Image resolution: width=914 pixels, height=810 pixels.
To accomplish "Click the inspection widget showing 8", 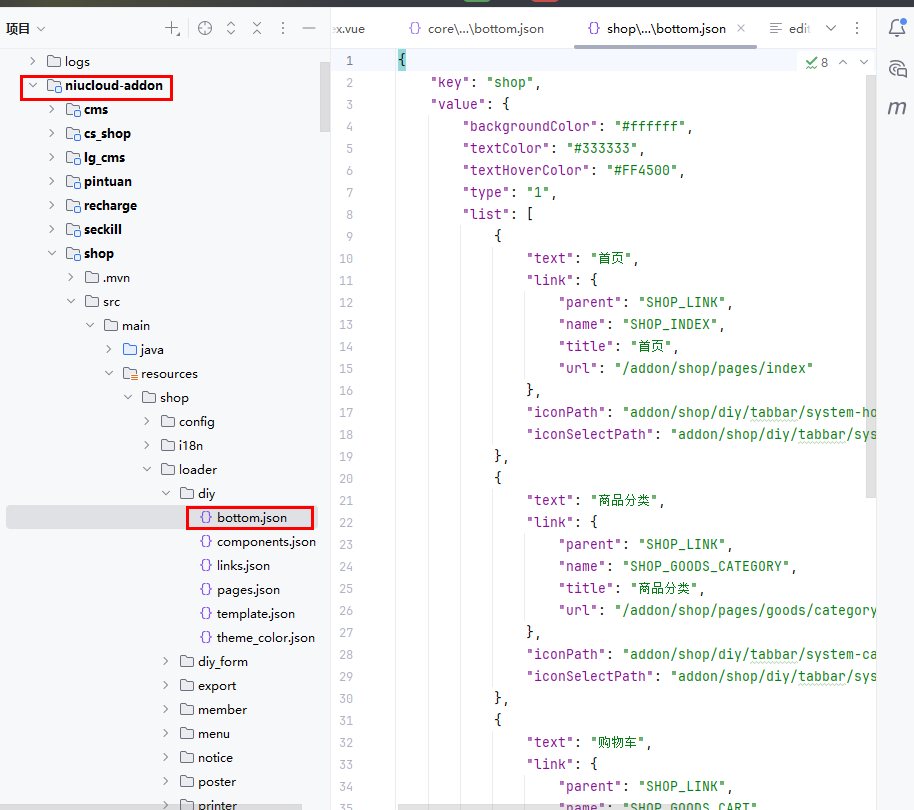I will tap(815, 63).
